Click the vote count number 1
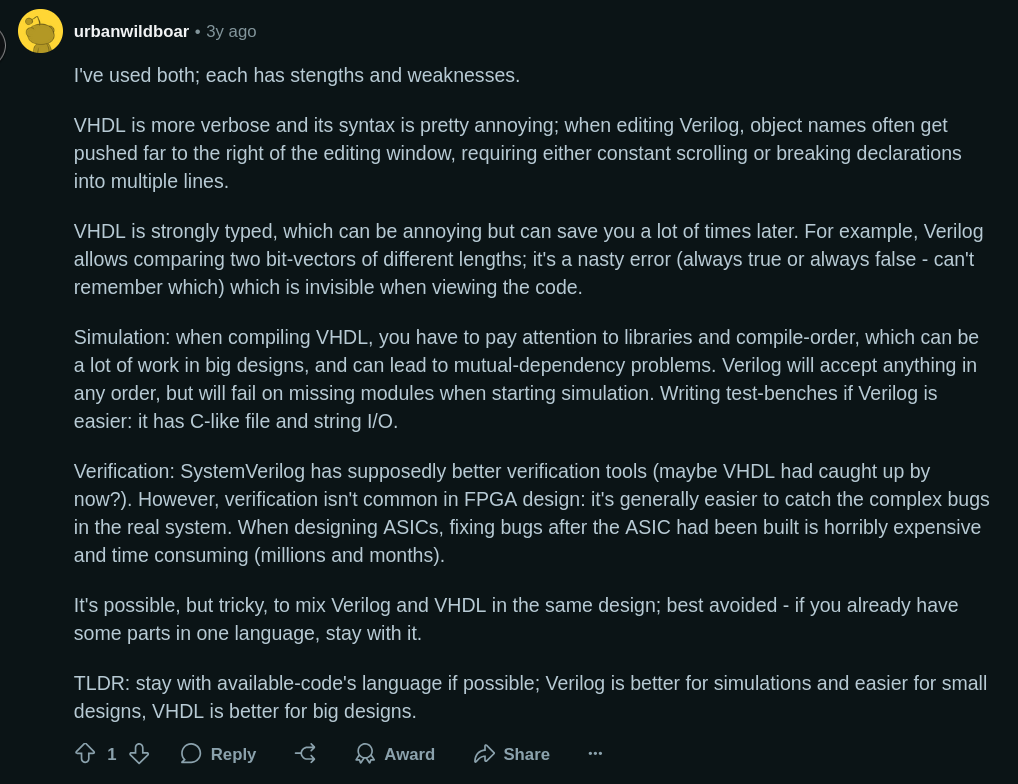1018x784 pixels. (112, 754)
